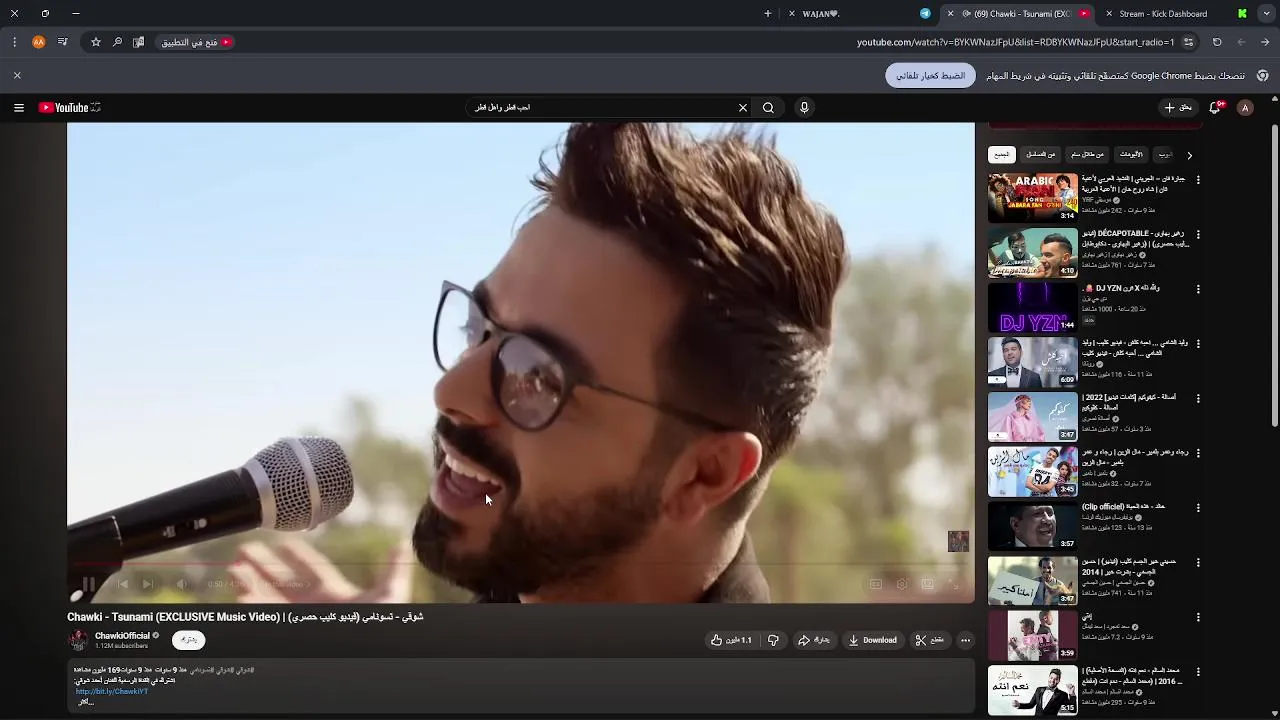Bookmark this page with the star icon

pos(96,42)
